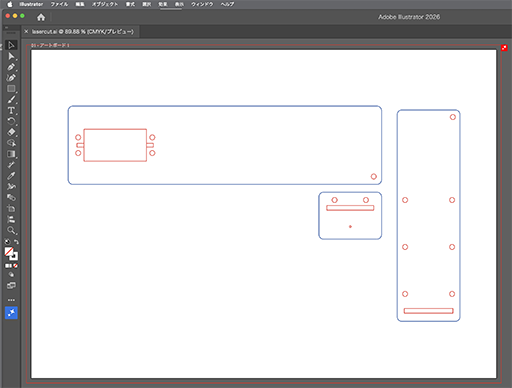This screenshot has width=512, height=388.
Task: Open the ファイル menu
Action: [59, 4]
